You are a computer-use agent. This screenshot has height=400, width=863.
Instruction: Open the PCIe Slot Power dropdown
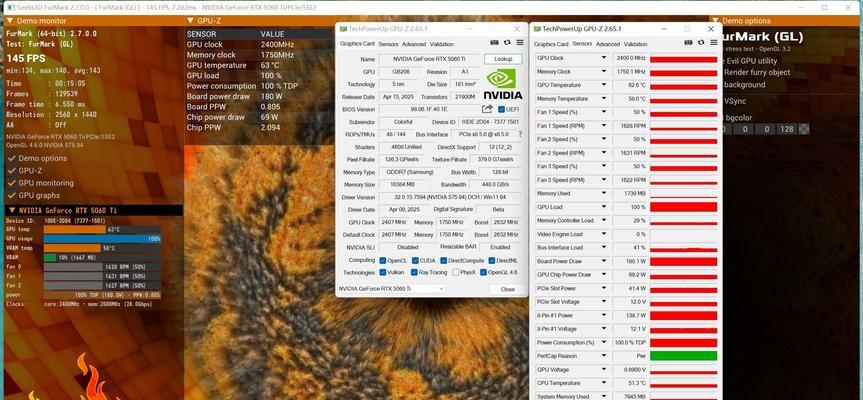(x=604, y=288)
